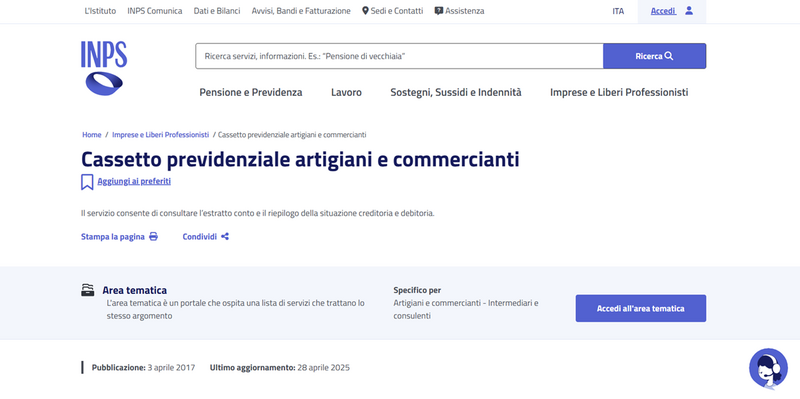This screenshot has height=399, width=800.
Task: Click Imprese e Liberi Professionisti breadcrumb link
Action: coord(161,135)
